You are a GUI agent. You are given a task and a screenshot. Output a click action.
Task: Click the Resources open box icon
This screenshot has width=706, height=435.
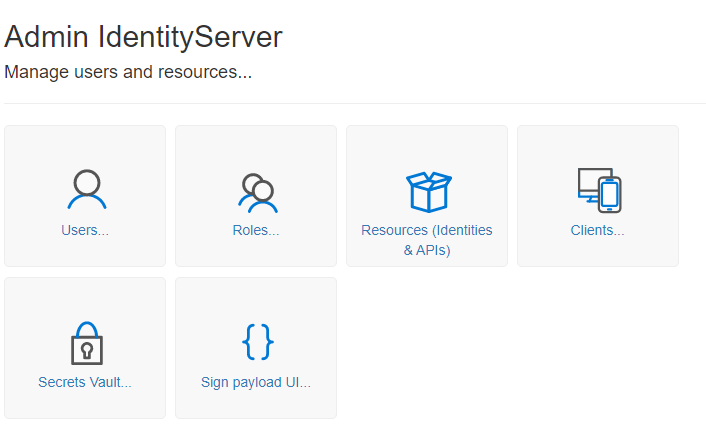429,192
